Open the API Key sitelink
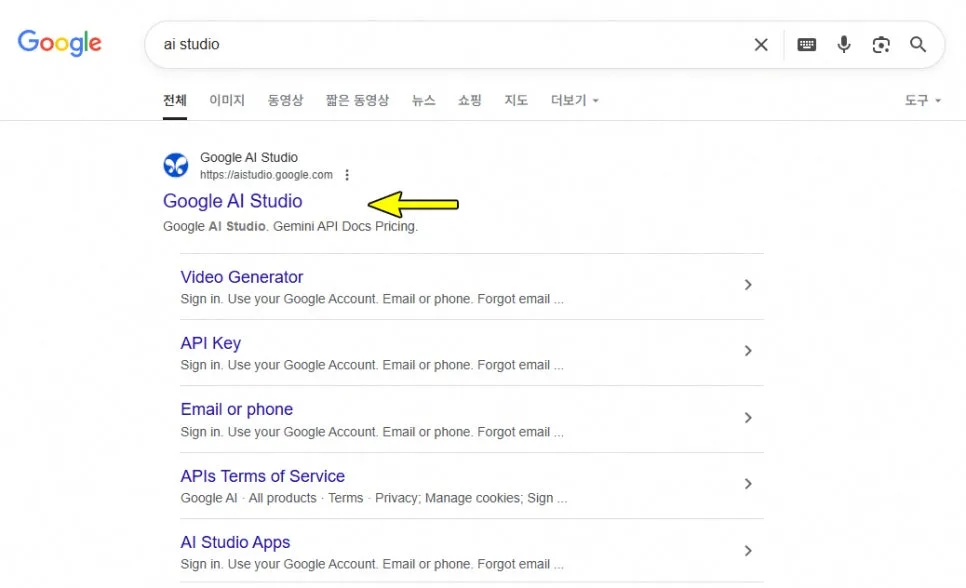 point(211,343)
